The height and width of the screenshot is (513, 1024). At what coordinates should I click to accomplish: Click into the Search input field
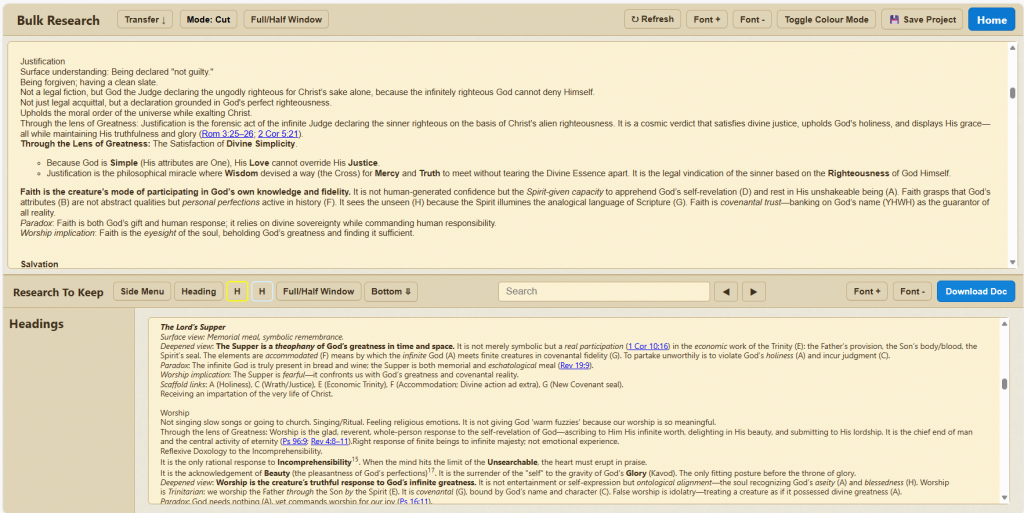pos(603,291)
